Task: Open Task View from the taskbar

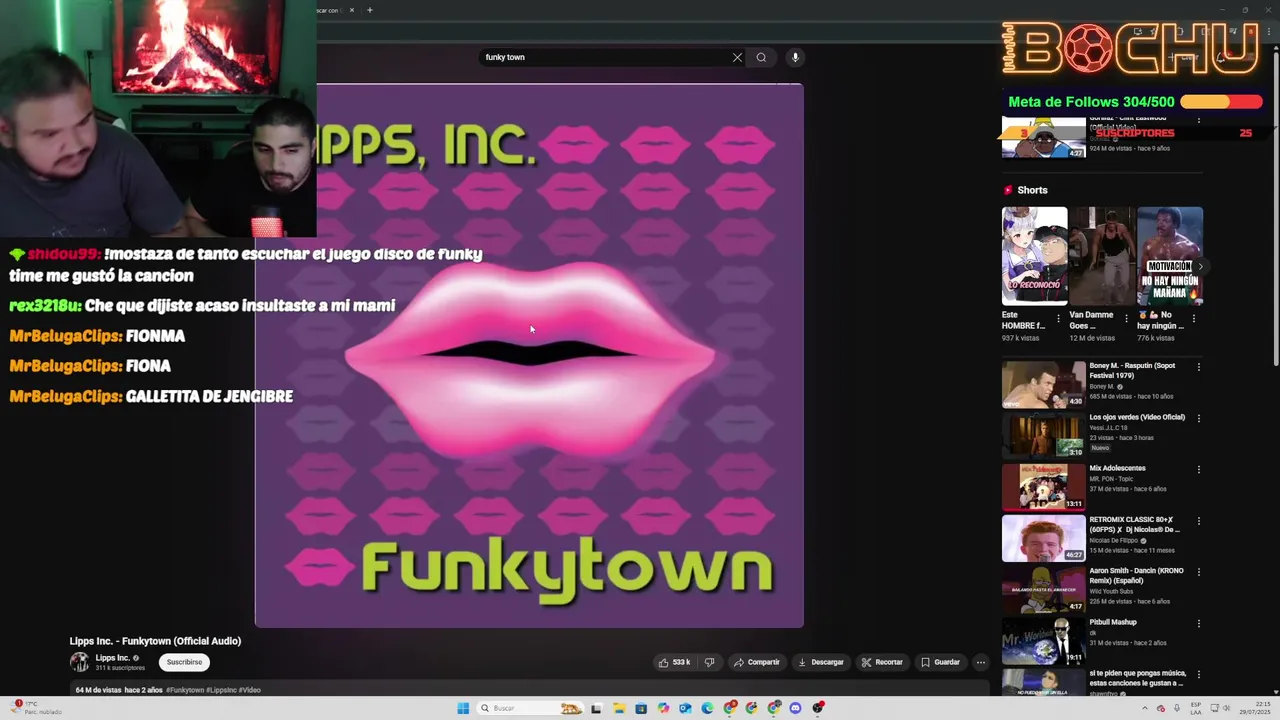Action: 596,708
